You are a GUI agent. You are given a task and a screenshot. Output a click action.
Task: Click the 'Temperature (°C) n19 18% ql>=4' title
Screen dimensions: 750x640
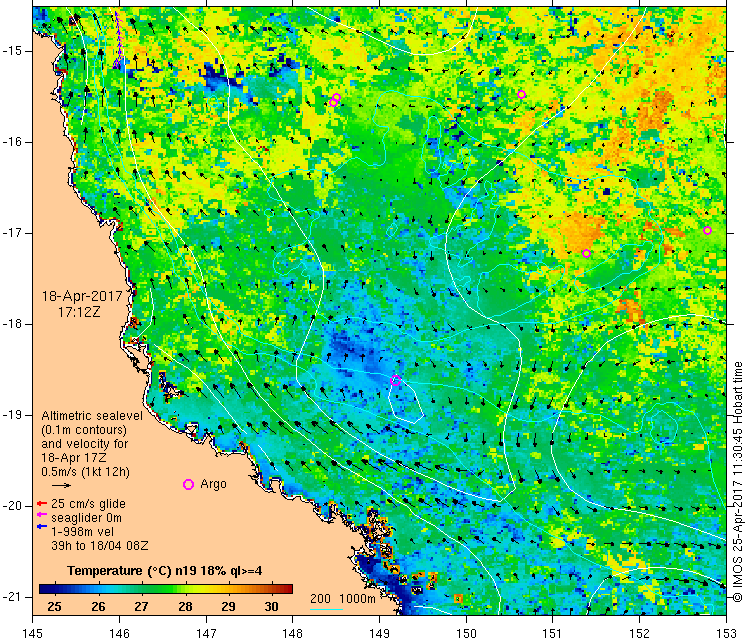click(x=165, y=571)
